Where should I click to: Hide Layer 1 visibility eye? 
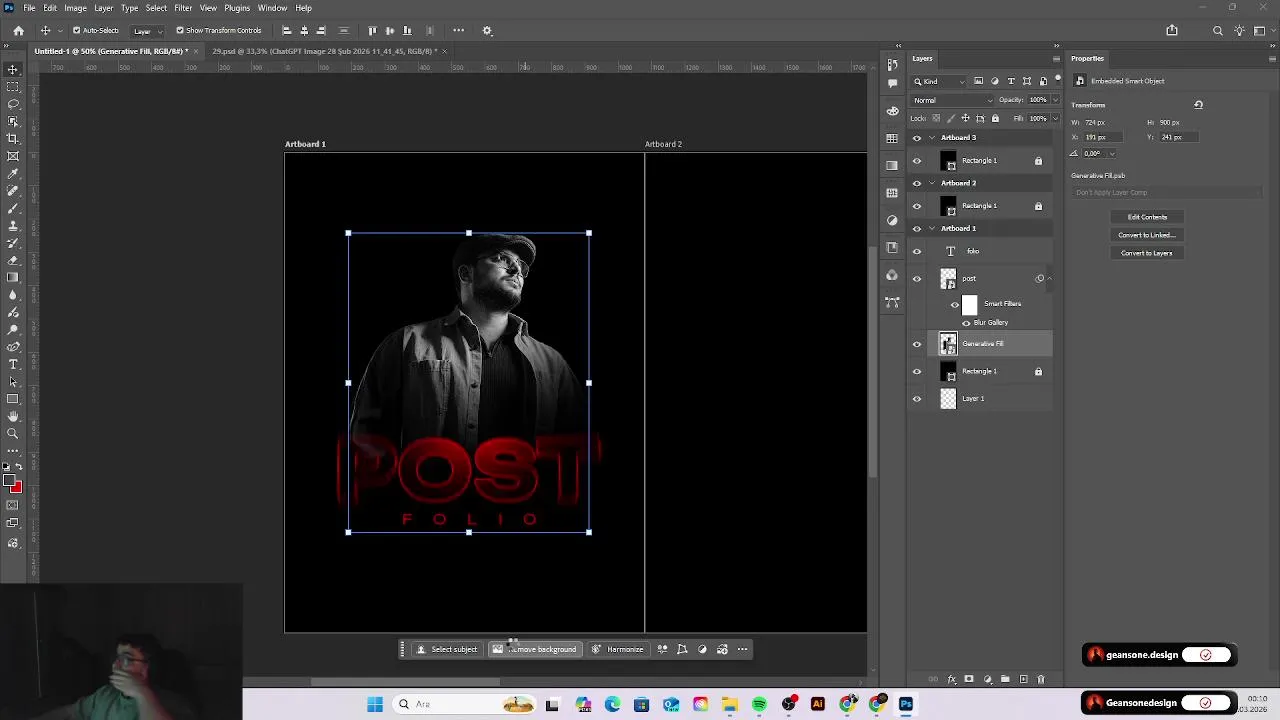917,399
